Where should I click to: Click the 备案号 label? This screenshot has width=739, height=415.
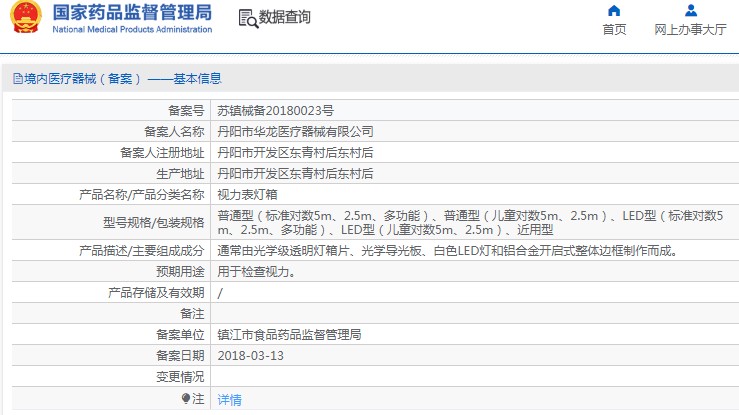186,111
